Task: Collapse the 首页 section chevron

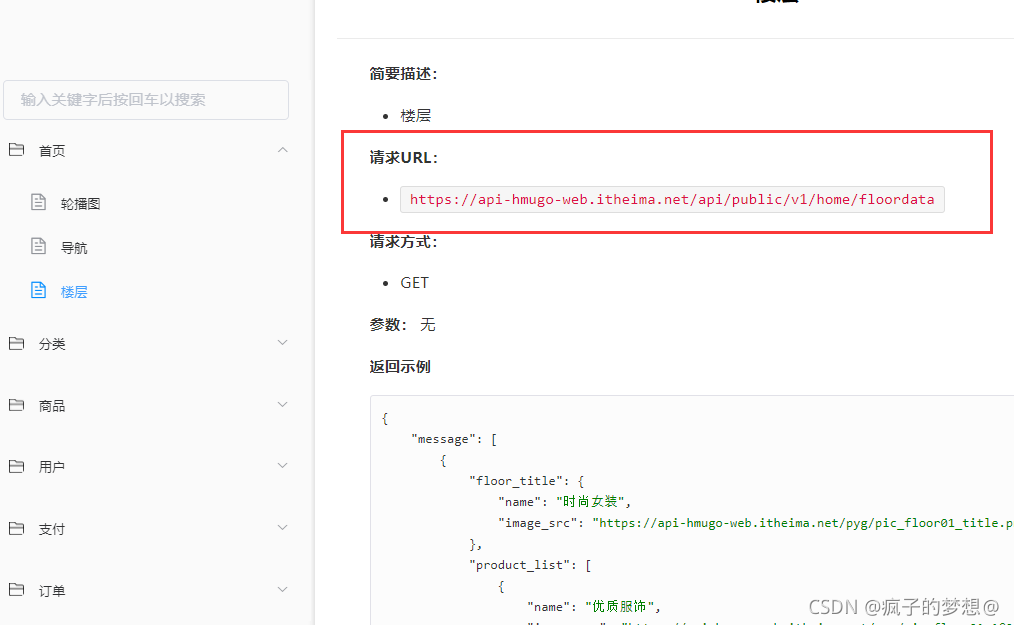Action: pyautogui.click(x=283, y=150)
